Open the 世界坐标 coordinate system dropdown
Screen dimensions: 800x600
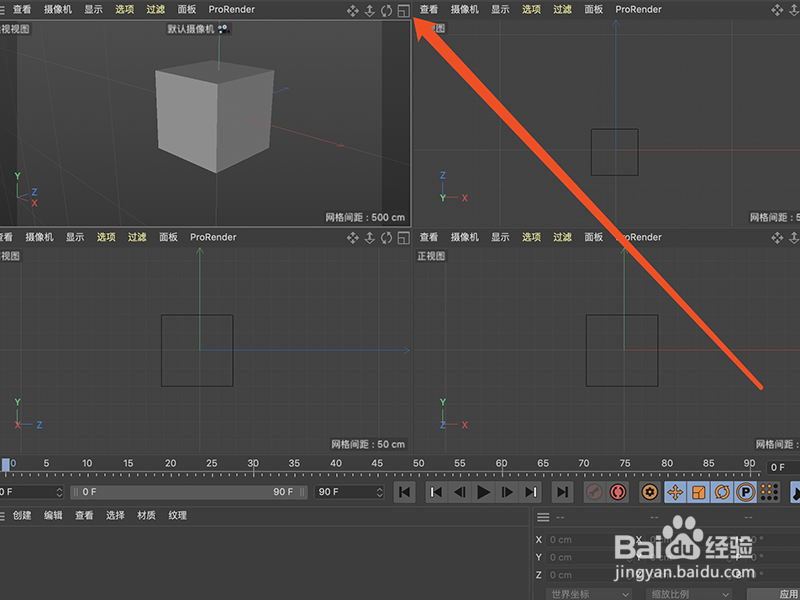[589, 594]
